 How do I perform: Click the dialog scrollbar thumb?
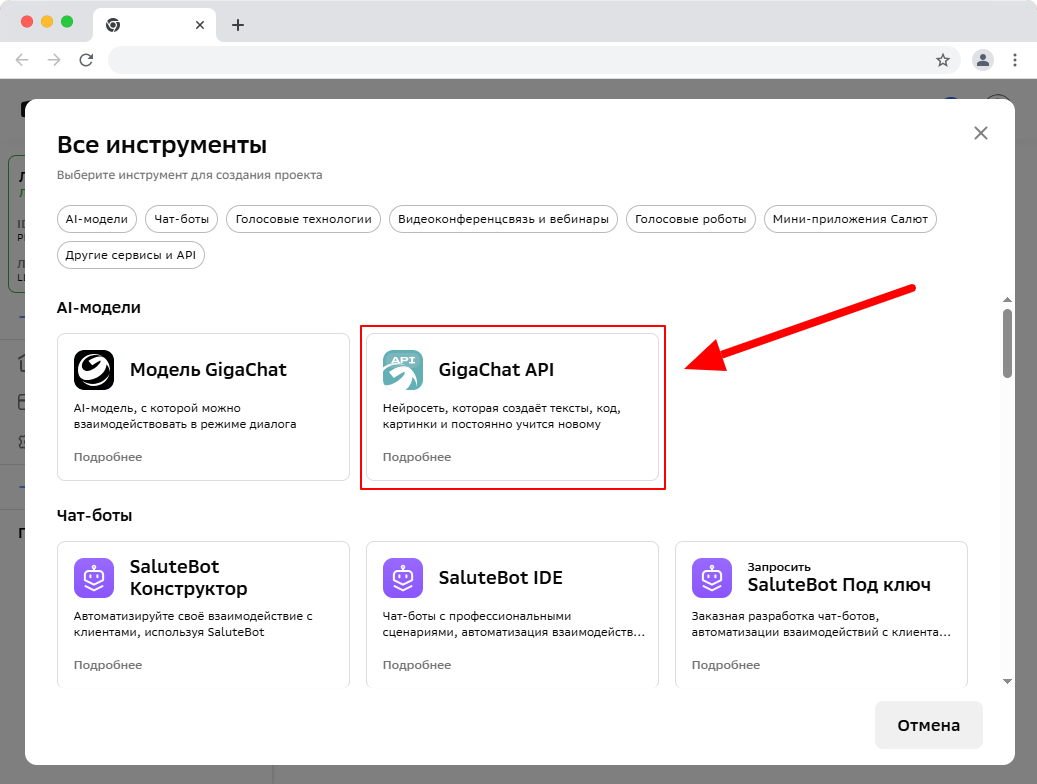(1007, 343)
